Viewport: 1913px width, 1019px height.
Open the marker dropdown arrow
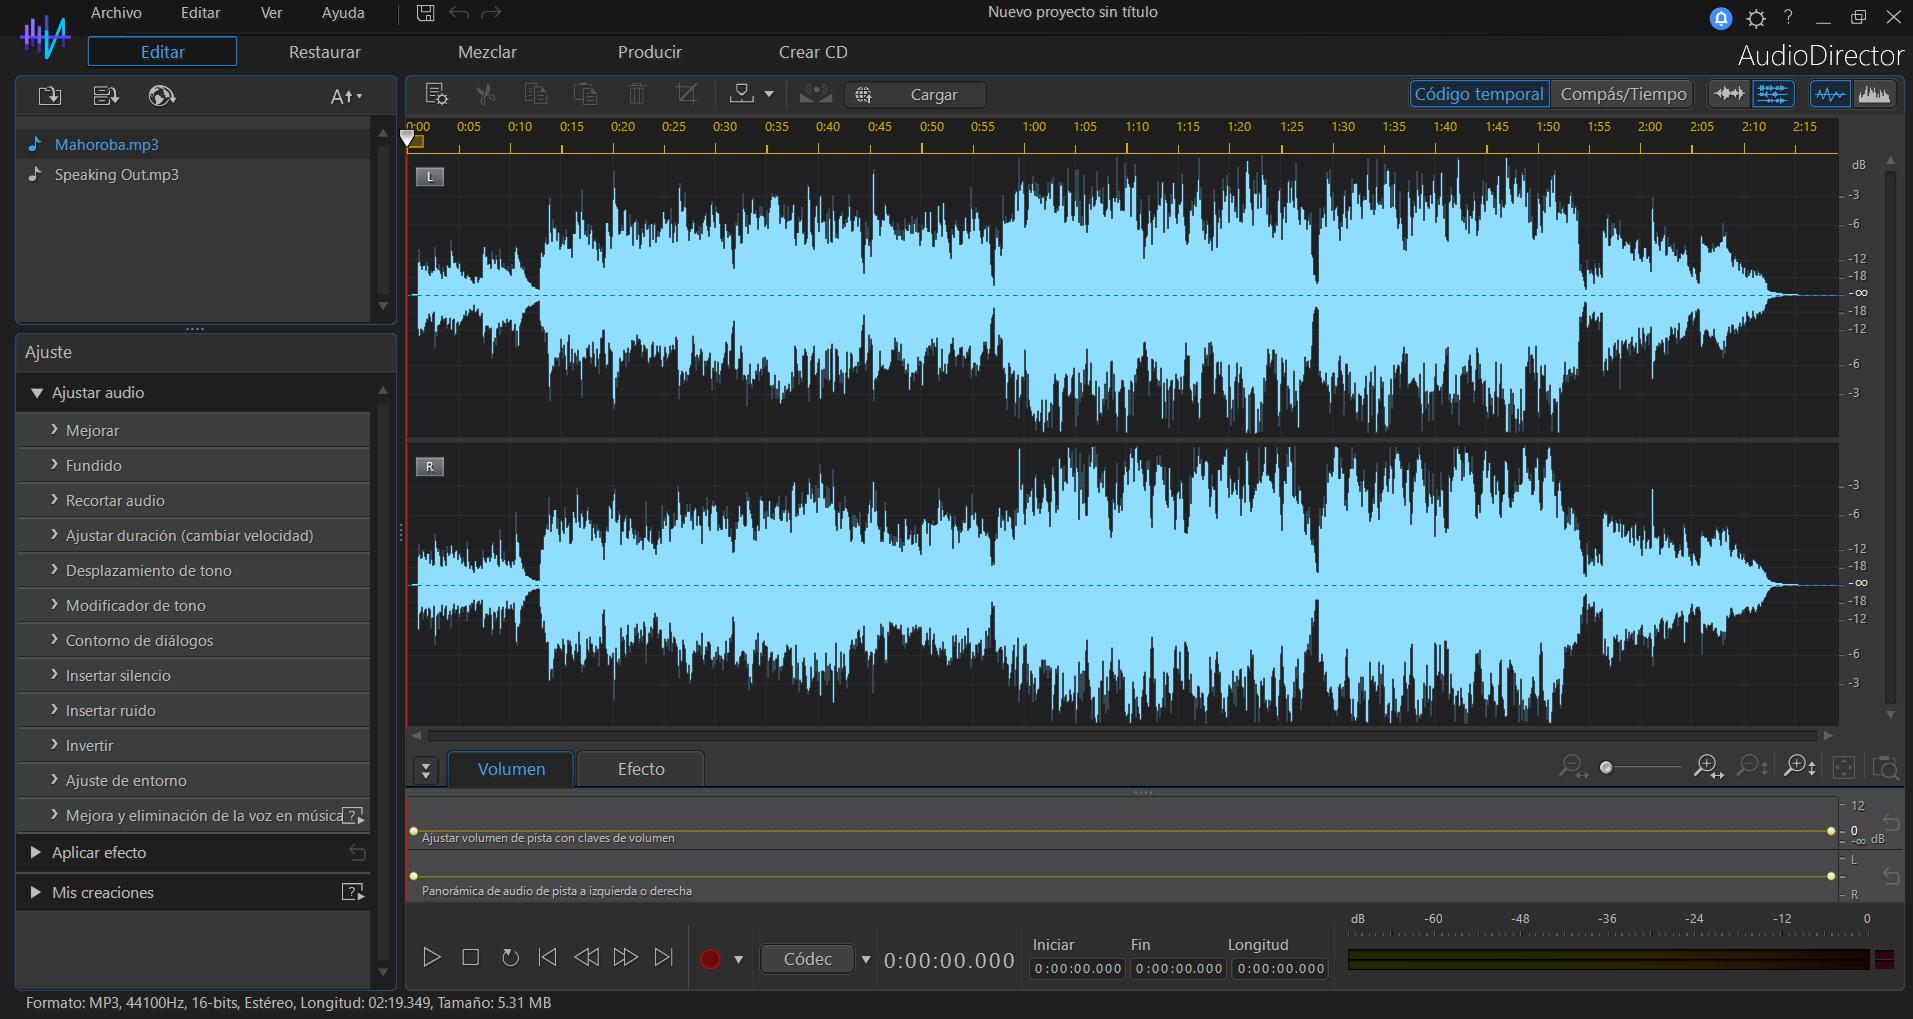click(x=768, y=94)
